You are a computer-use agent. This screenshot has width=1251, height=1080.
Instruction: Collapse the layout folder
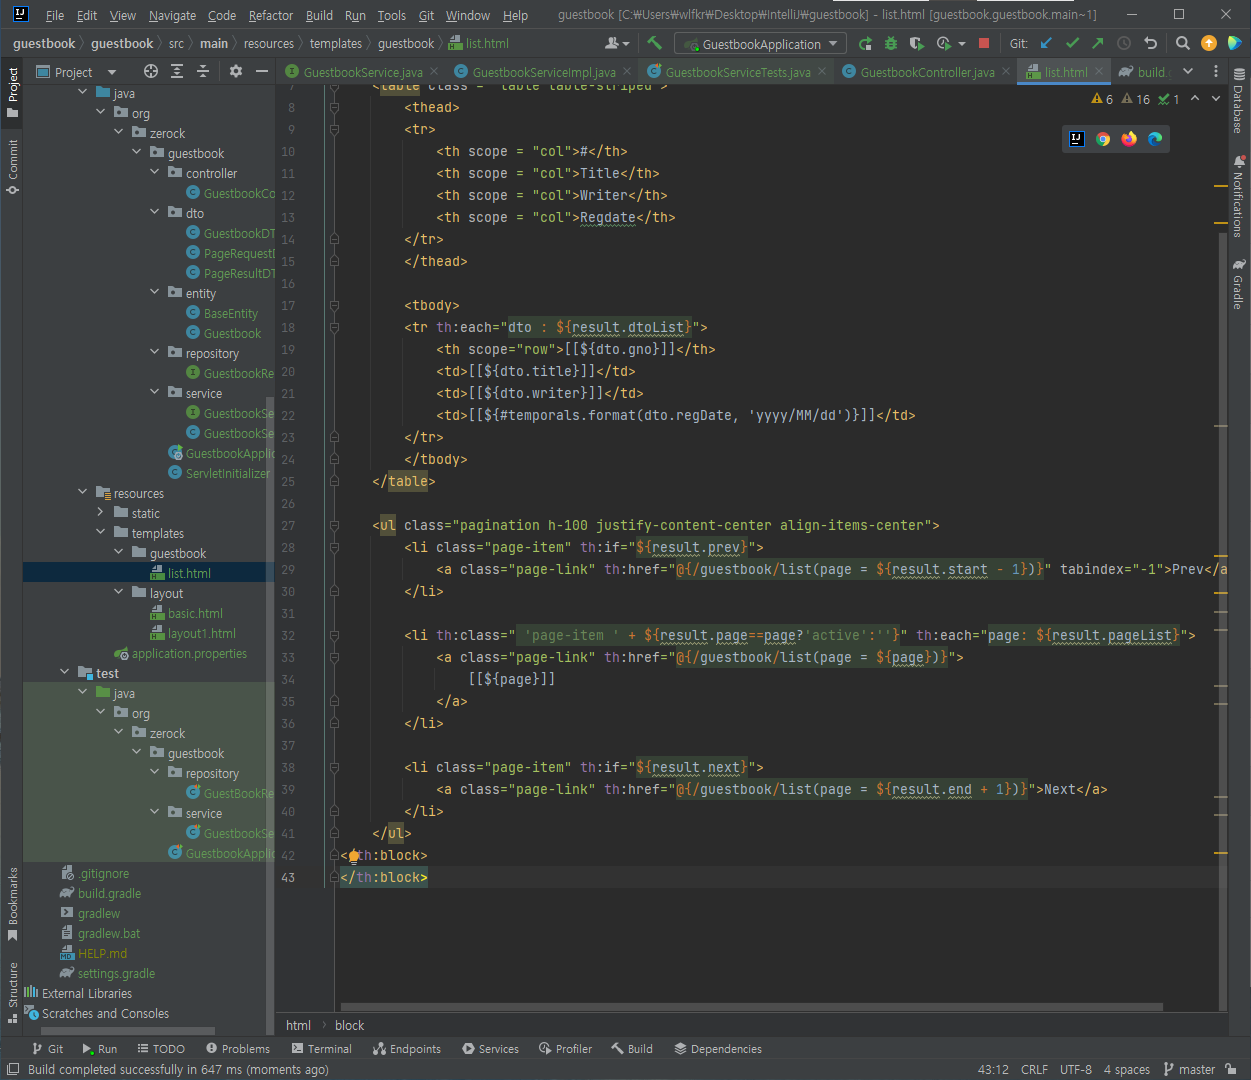(119, 592)
